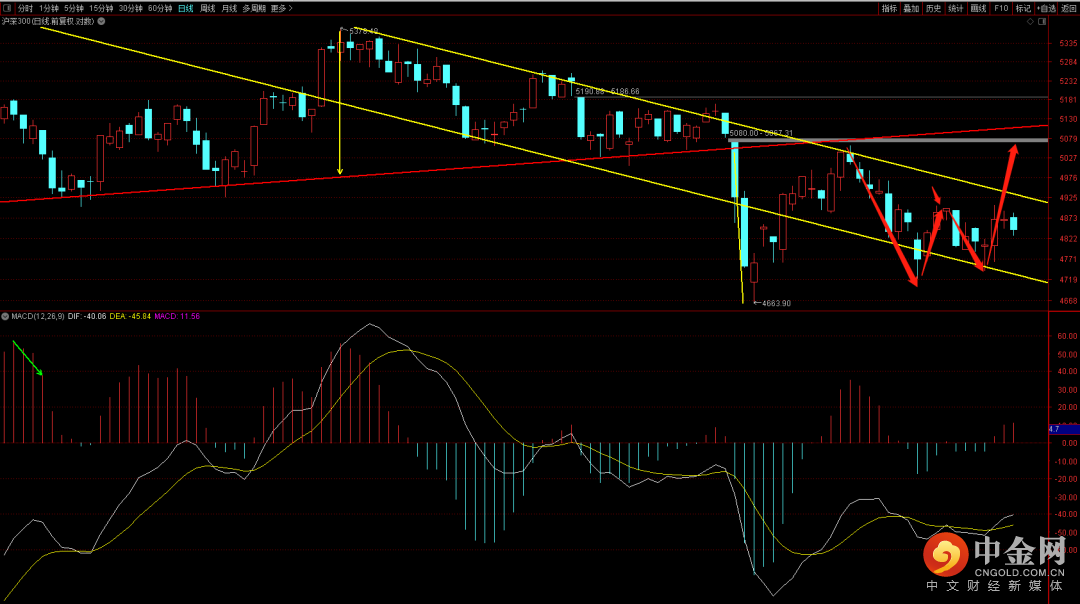1080x604 pixels.
Task: Click the 返回 back button
Action: [1069, 8]
